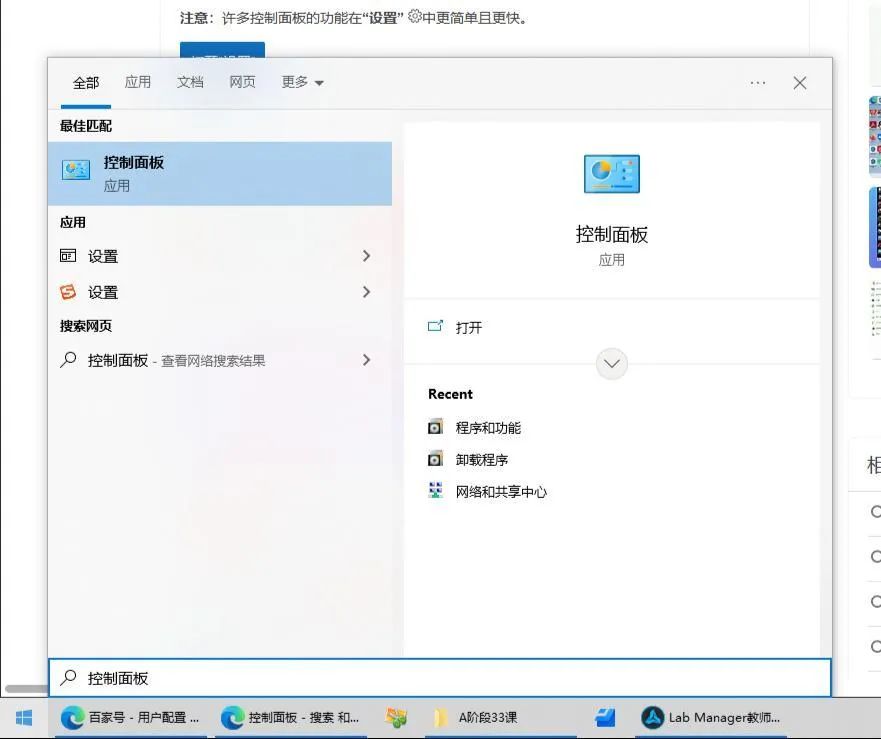This screenshot has width=881, height=739.
Task: Open the 更多 dropdown in search tabs
Action: 300,83
